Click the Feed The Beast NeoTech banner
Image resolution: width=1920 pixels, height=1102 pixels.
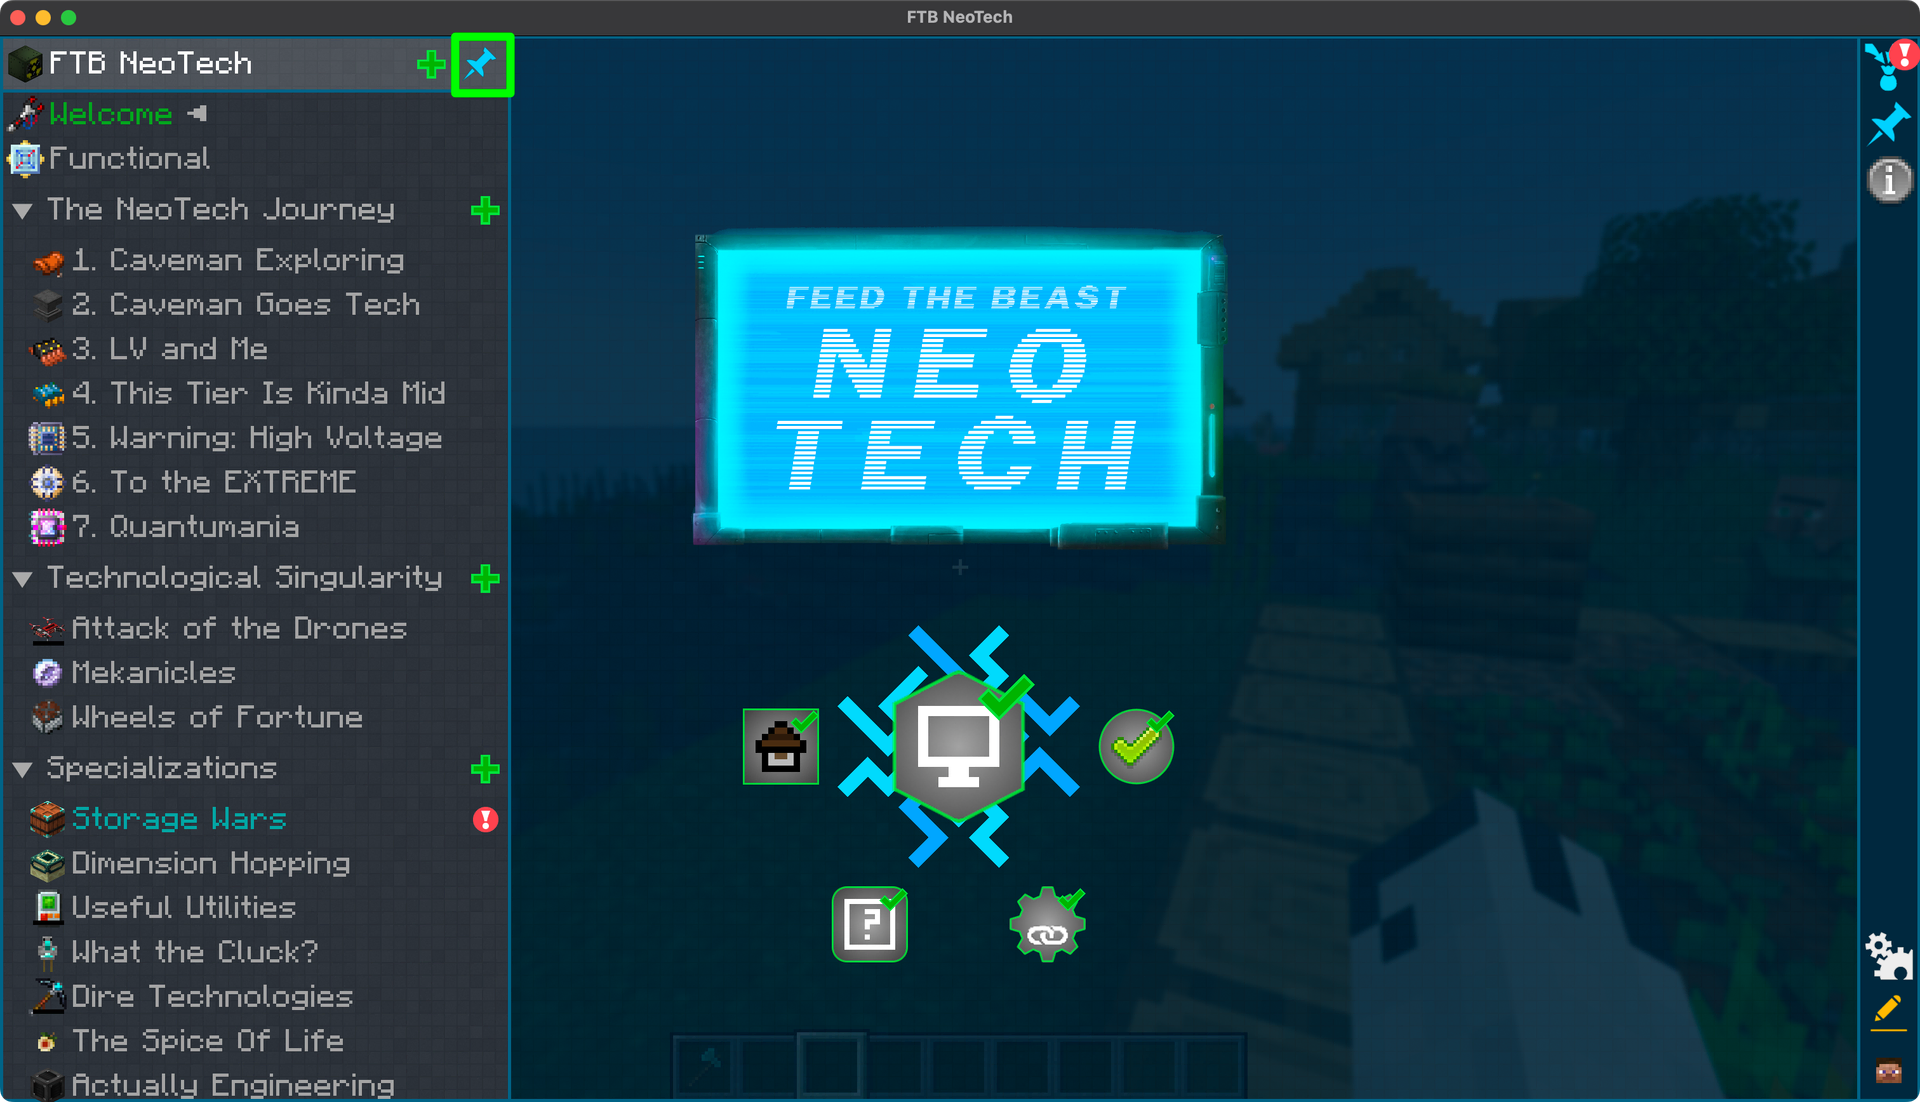pos(958,388)
